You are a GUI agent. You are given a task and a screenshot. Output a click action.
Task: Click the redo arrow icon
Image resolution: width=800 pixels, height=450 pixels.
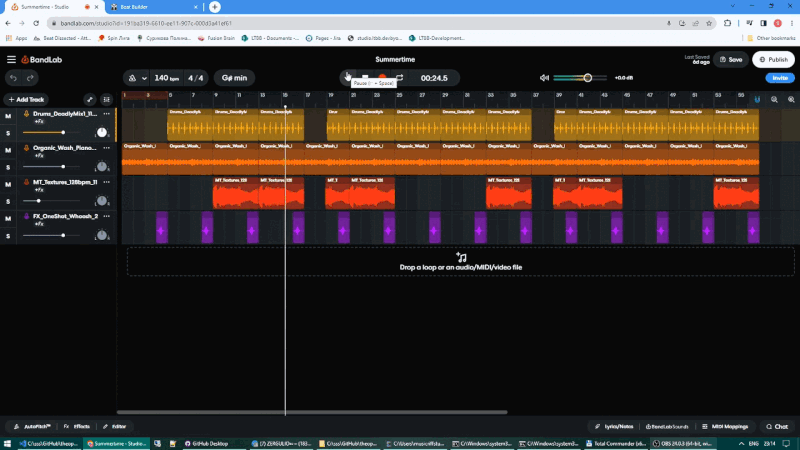point(30,78)
